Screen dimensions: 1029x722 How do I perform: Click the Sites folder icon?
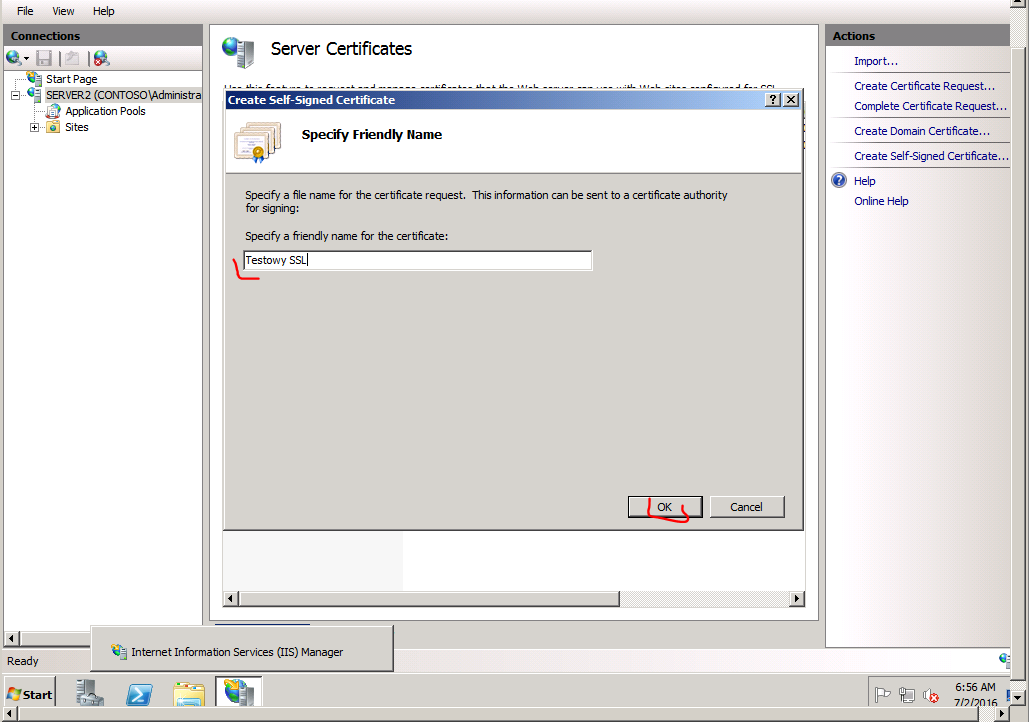[x=54, y=127]
